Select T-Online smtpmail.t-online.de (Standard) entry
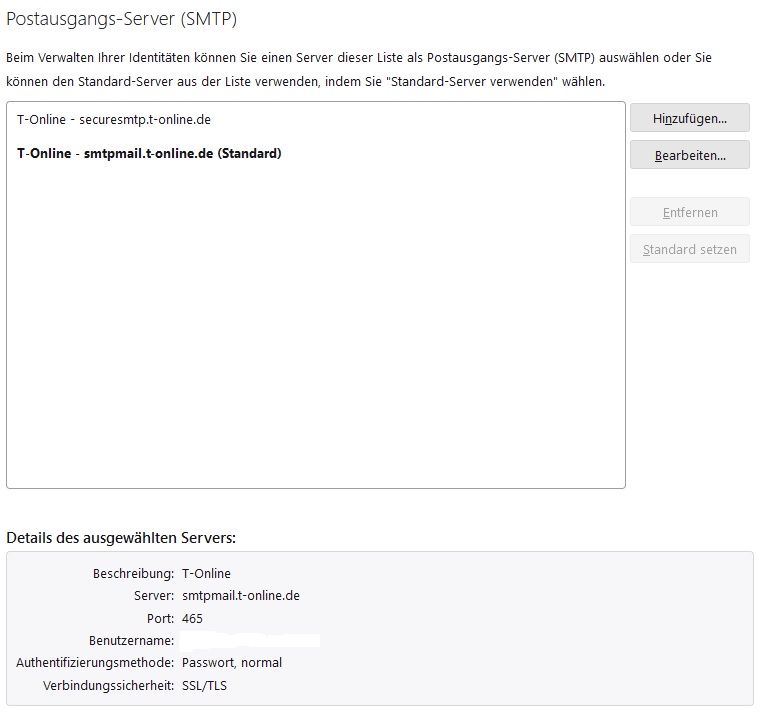Screen dimensions: 760x715 click(316, 153)
